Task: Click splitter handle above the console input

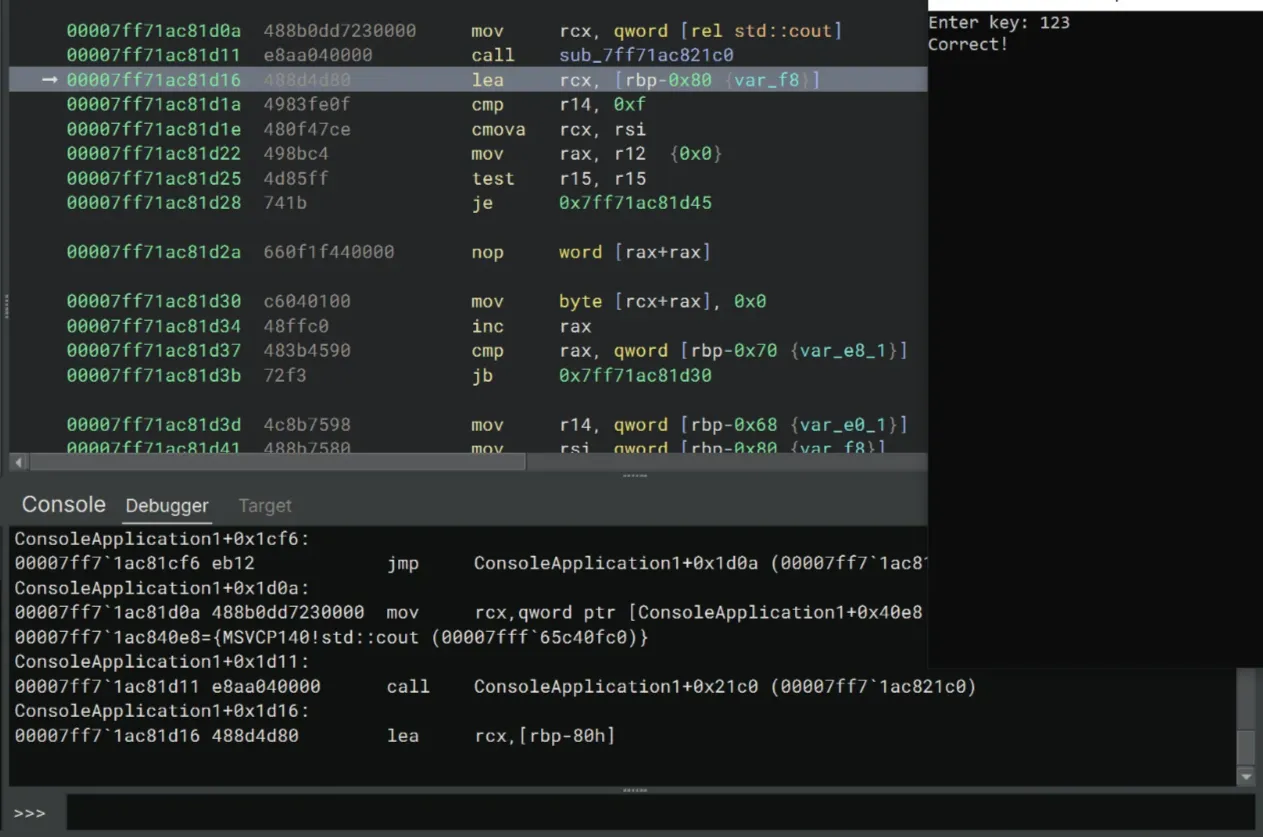Action: click(634, 790)
